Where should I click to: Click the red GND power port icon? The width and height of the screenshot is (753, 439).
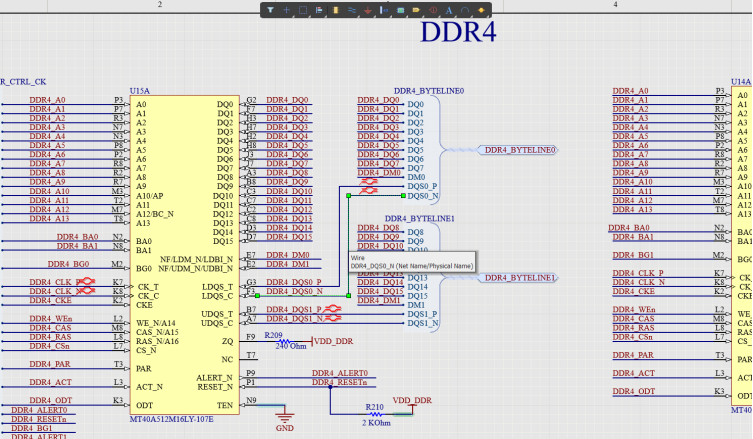tap(368, 10)
